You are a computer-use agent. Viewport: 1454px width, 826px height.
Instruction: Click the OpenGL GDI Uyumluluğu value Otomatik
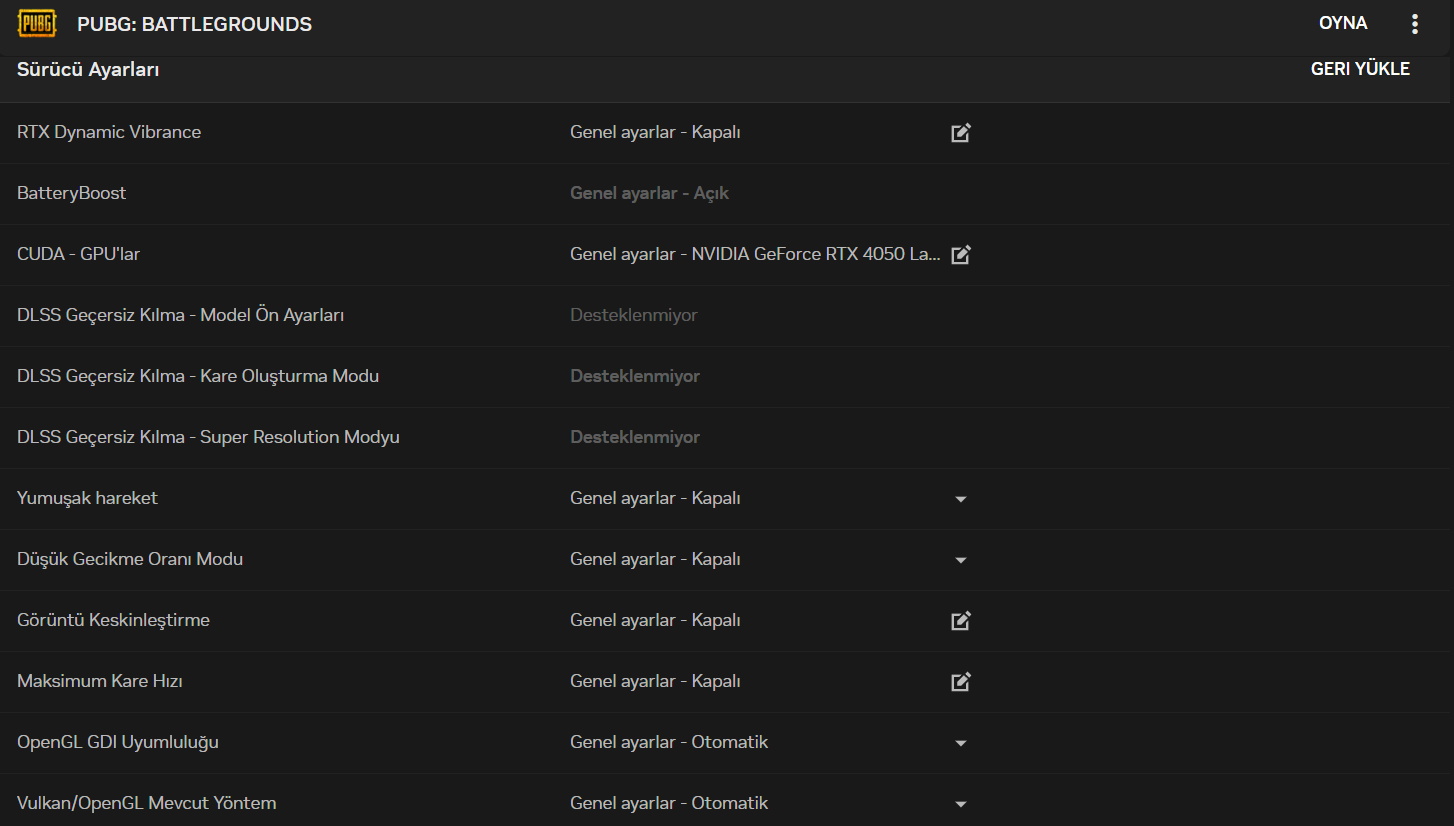coord(669,742)
